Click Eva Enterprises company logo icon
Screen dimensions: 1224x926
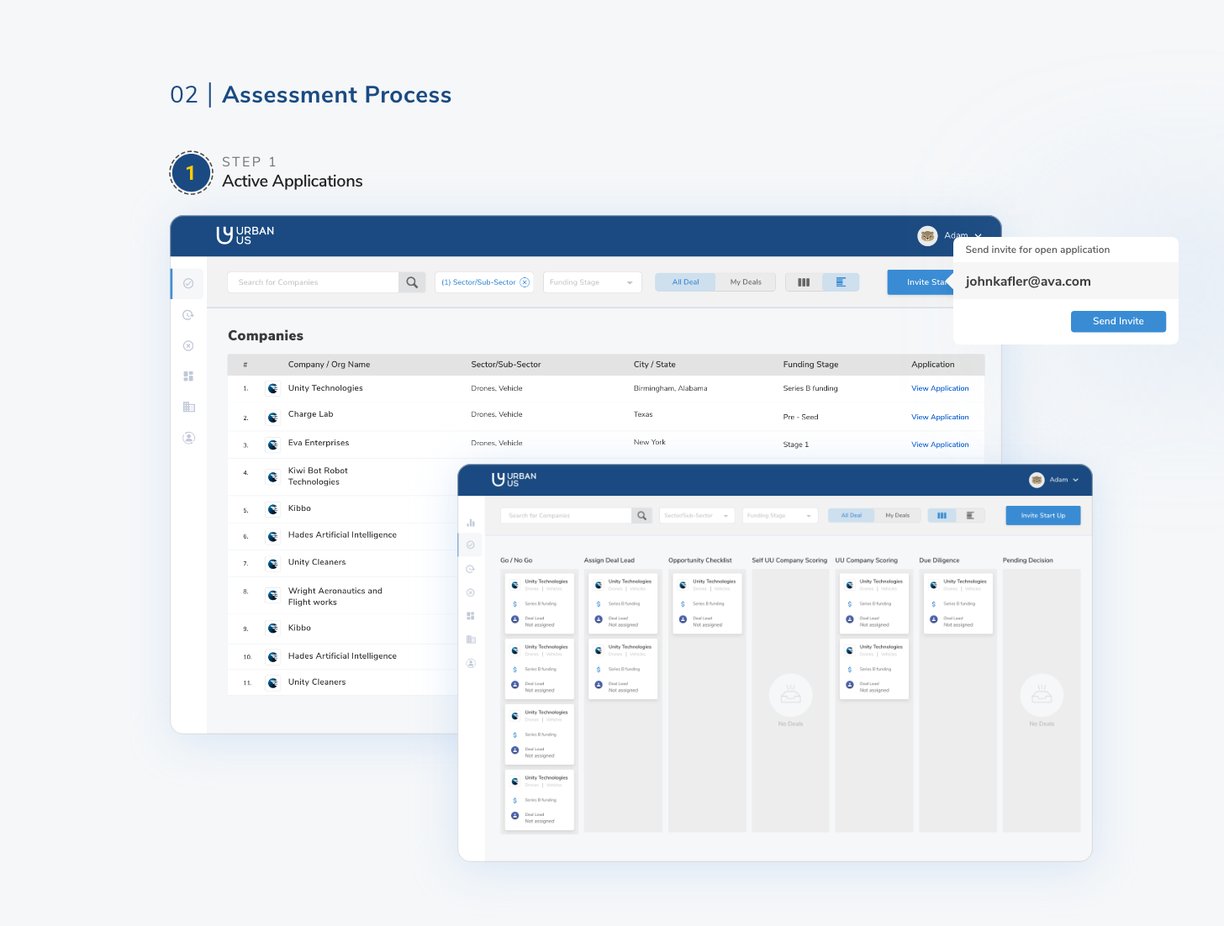(273, 444)
